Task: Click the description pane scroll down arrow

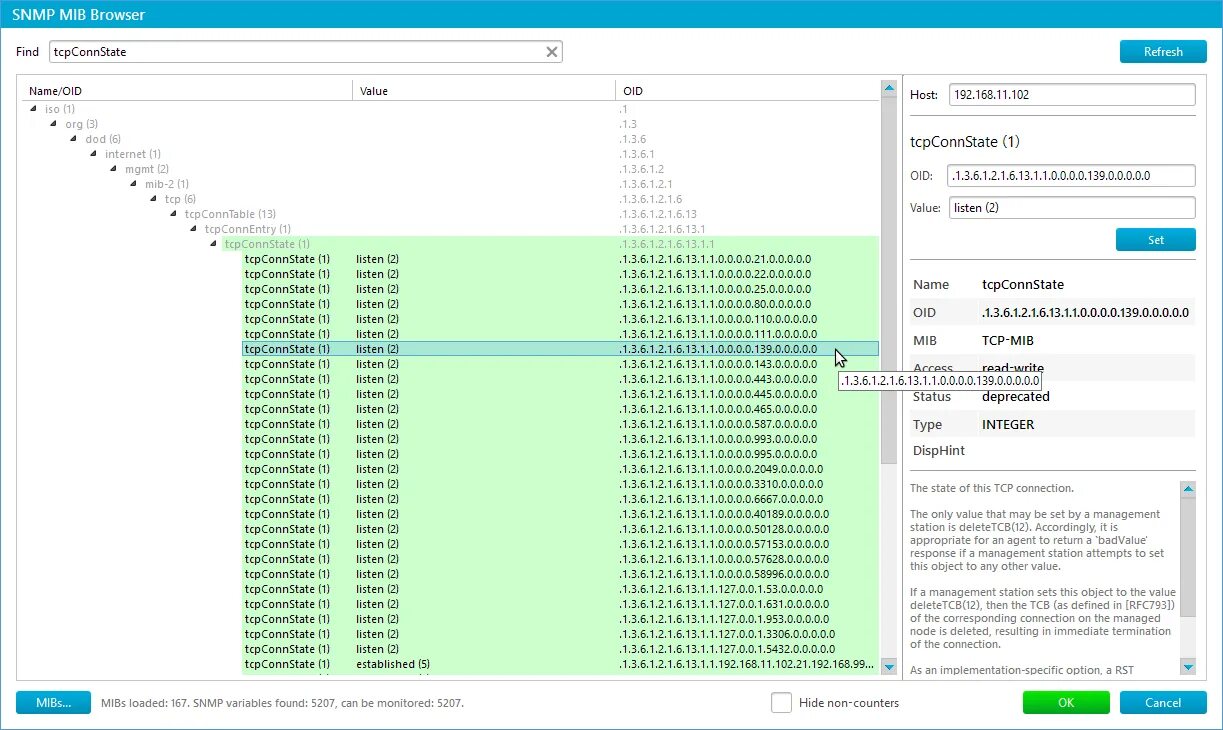Action: click(1188, 667)
